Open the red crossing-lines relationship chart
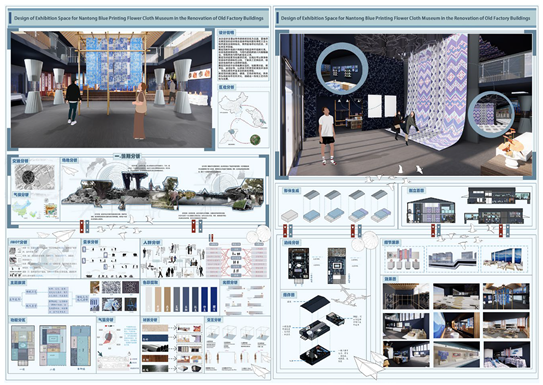This screenshot has height=385, width=543. tap(237, 260)
